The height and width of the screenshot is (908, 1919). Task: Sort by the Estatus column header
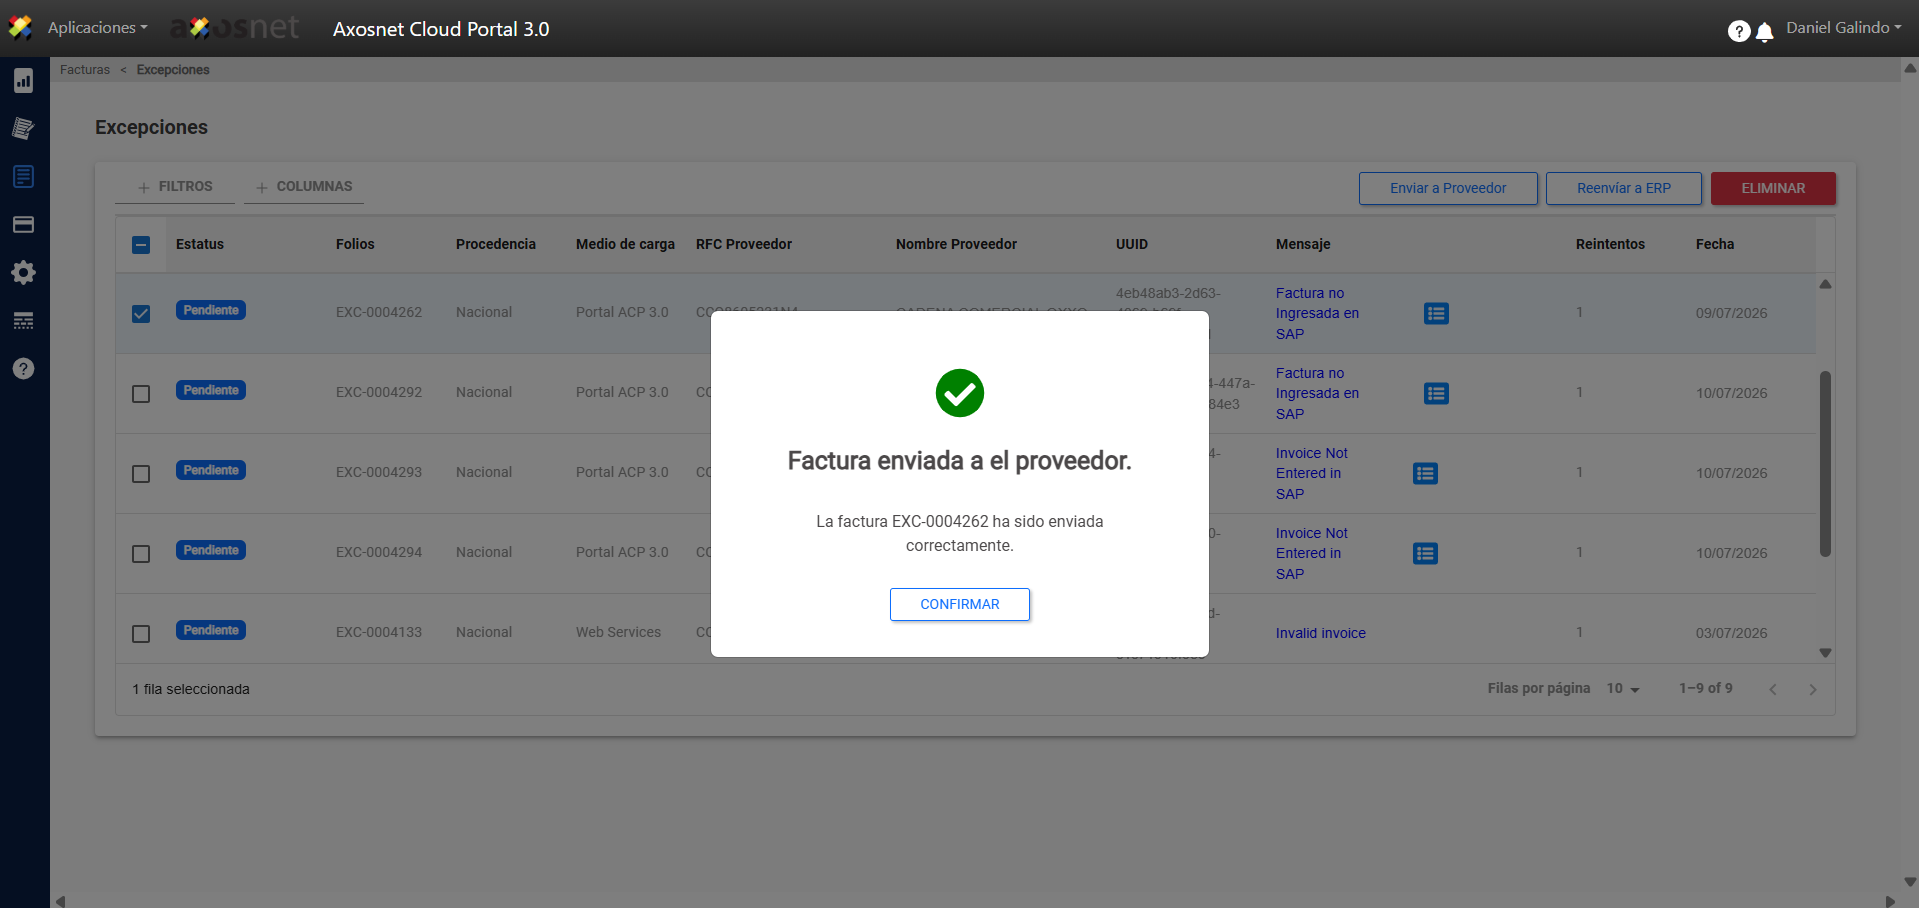pyautogui.click(x=200, y=244)
